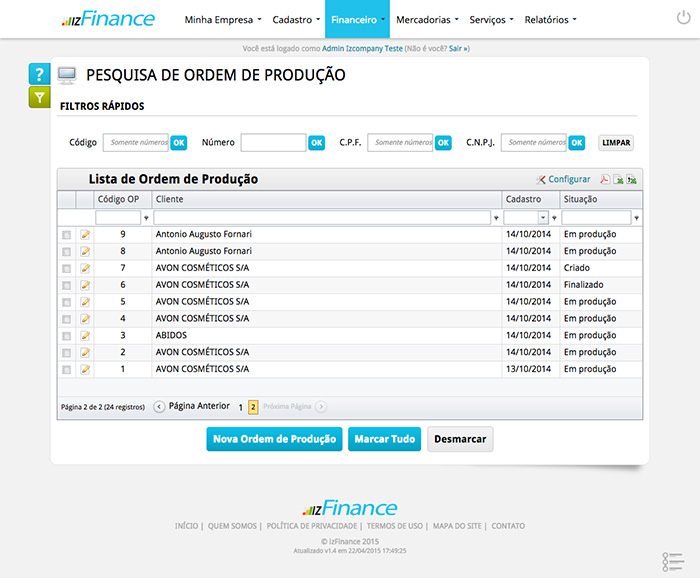Edit production order 9 via pencil icon
Screen dimensions: 700x578
click(x=85, y=234)
